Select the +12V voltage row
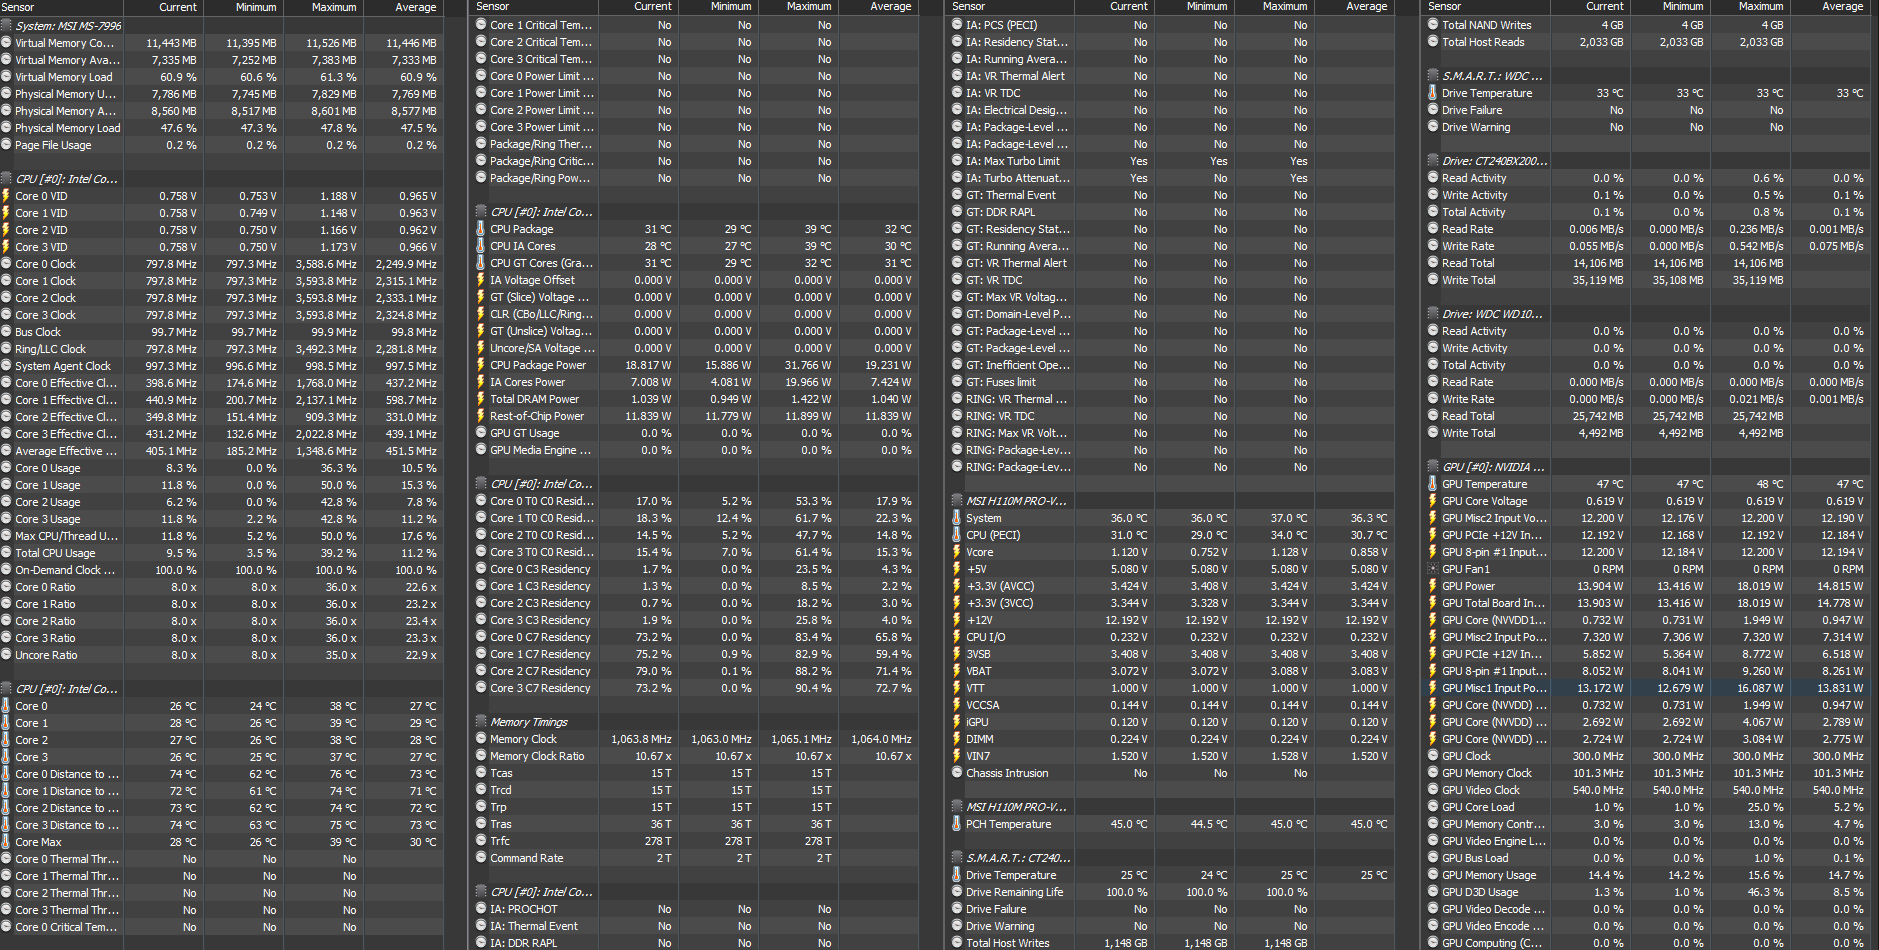This screenshot has height=950, width=1879. click(1173, 620)
